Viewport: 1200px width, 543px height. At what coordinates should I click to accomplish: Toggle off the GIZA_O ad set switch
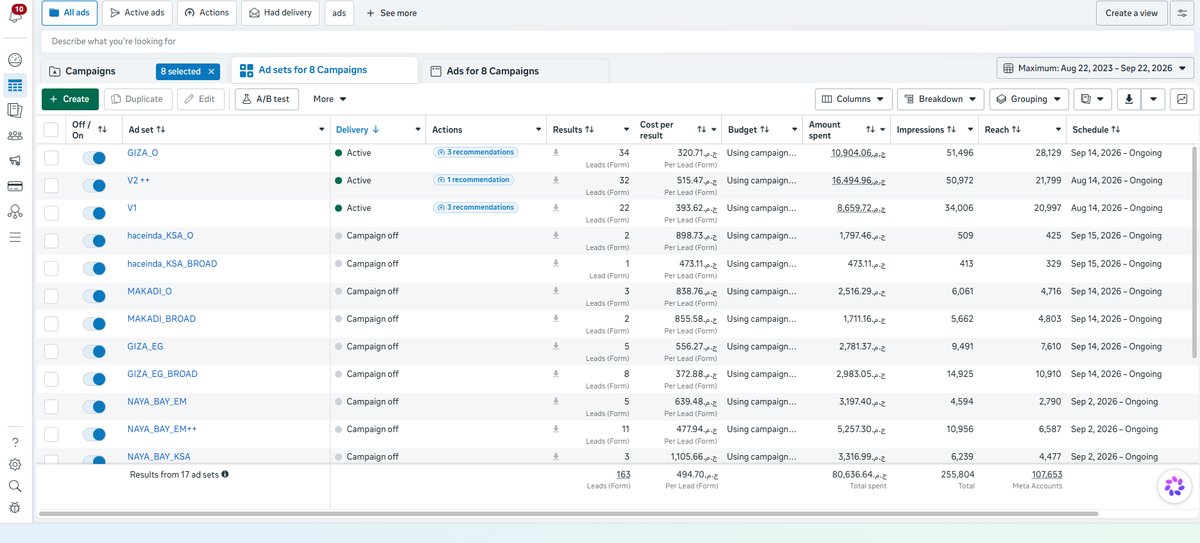click(94, 158)
